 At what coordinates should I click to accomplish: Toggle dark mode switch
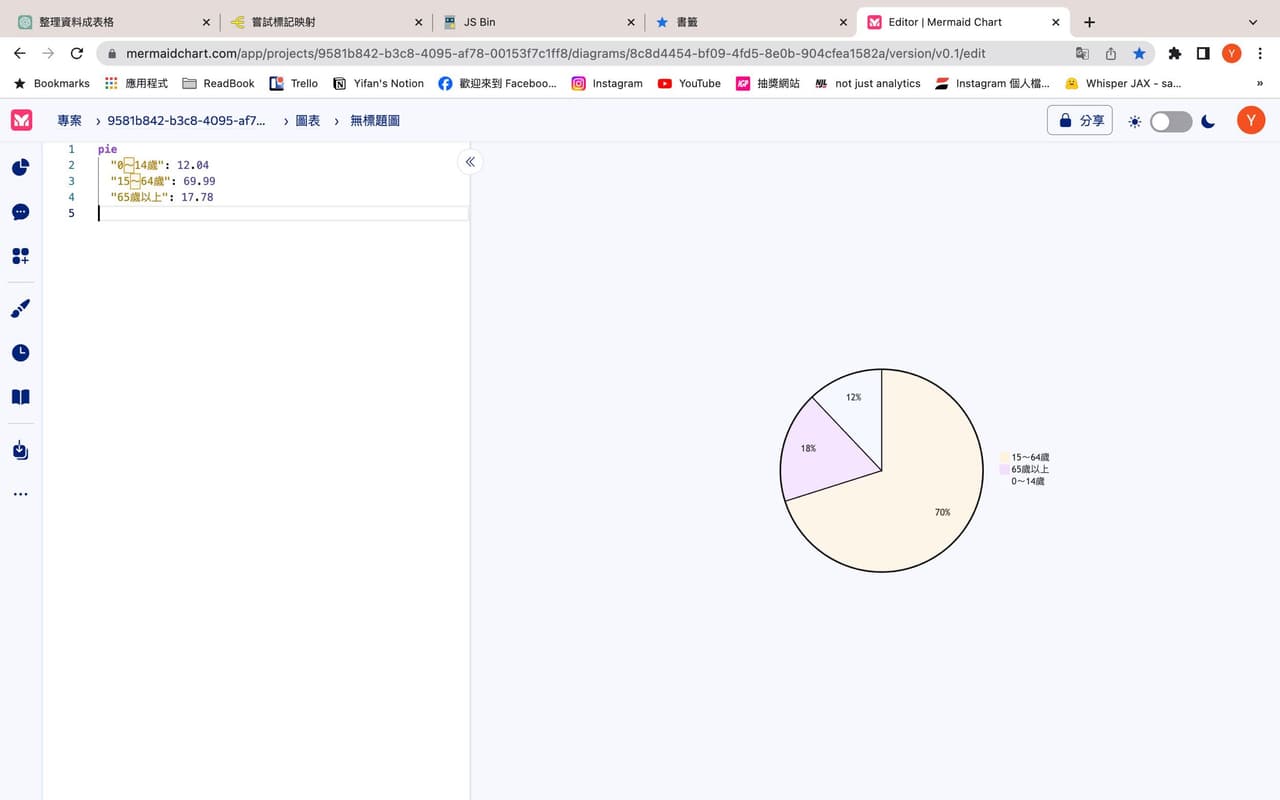(1171, 121)
